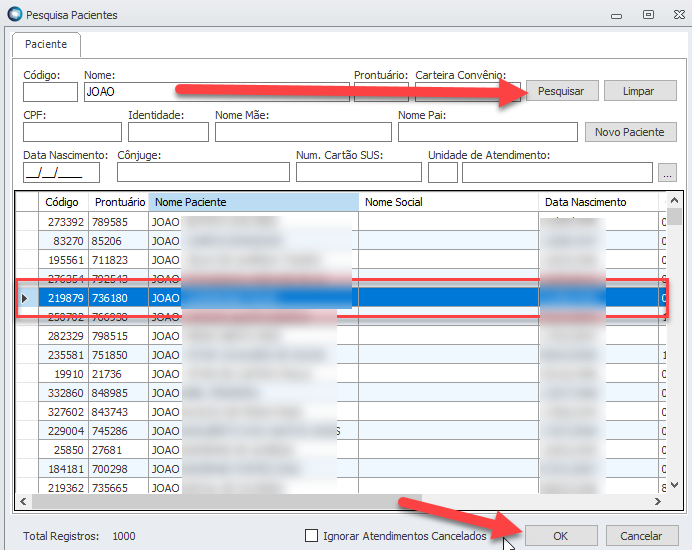Switch to the Paciente tab

(x=46, y=44)
